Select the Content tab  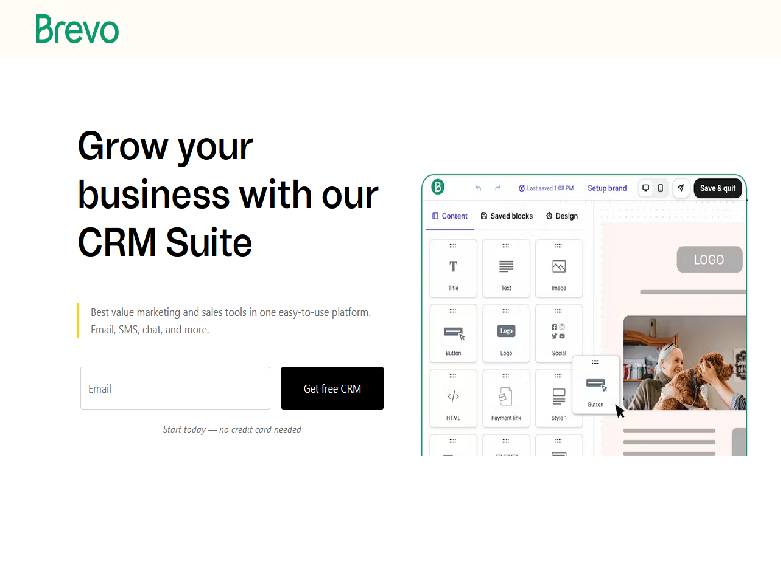[450, 216]
